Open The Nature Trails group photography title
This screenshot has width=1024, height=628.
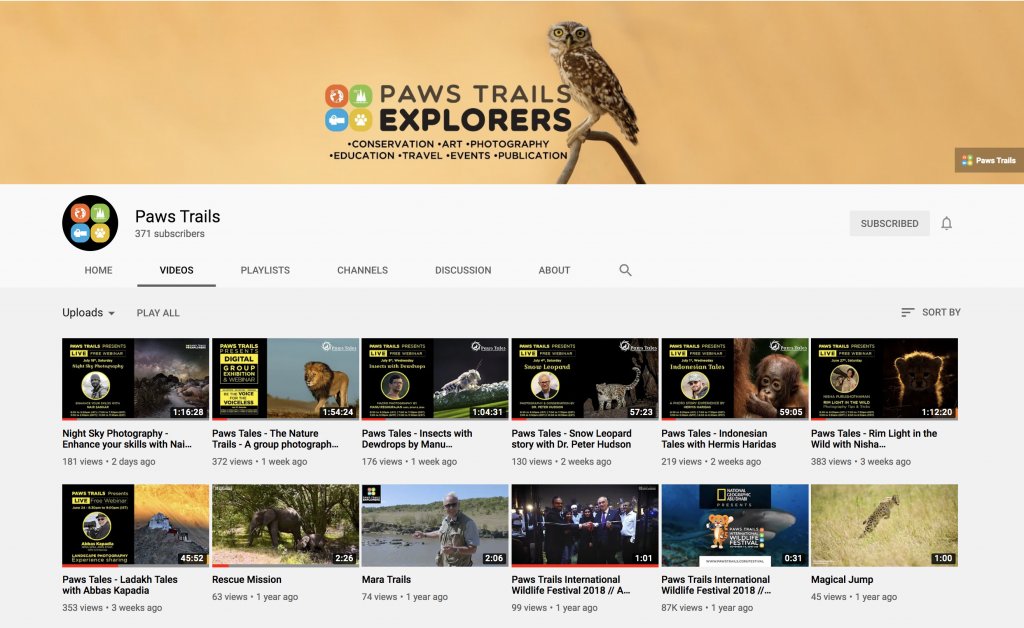click(275, 439)
